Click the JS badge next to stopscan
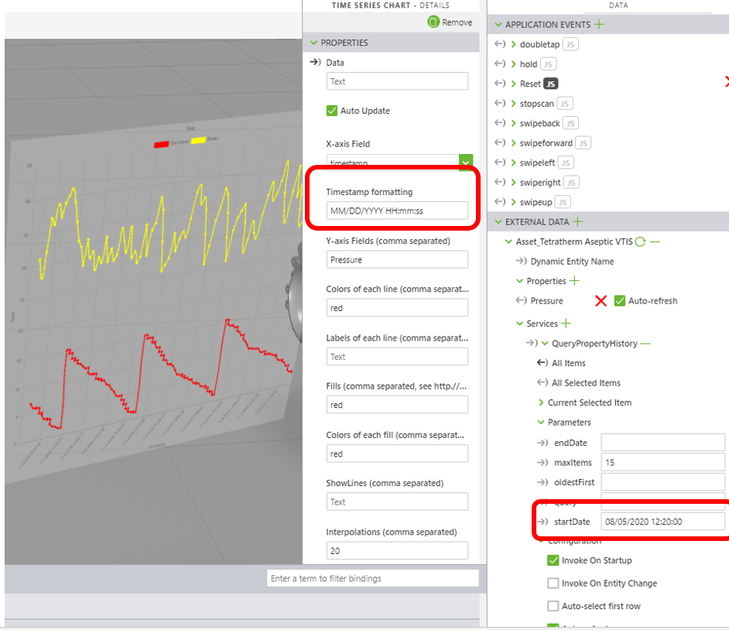729x630 pixels. 564,103
